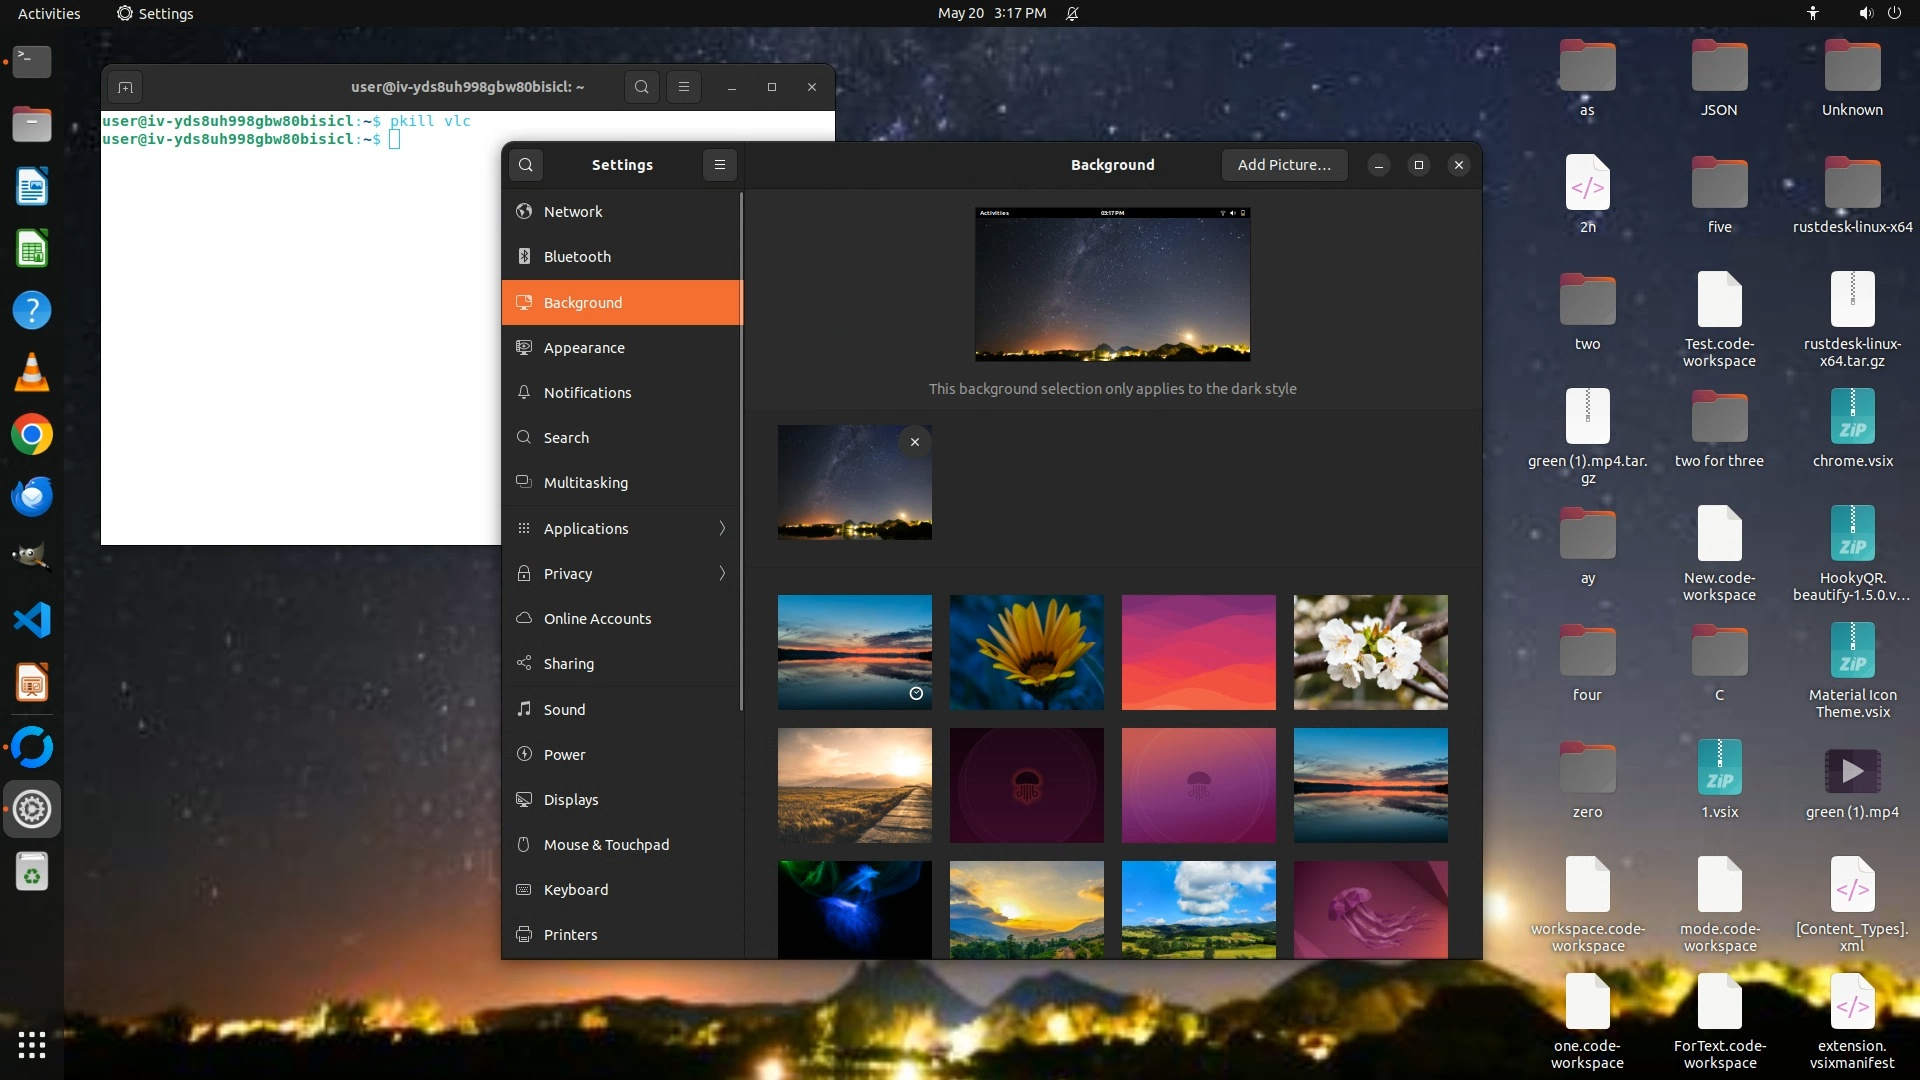Expand the Privacy settings chevron
Viewport: 1920px width, 1080px height.
(722, 573)
